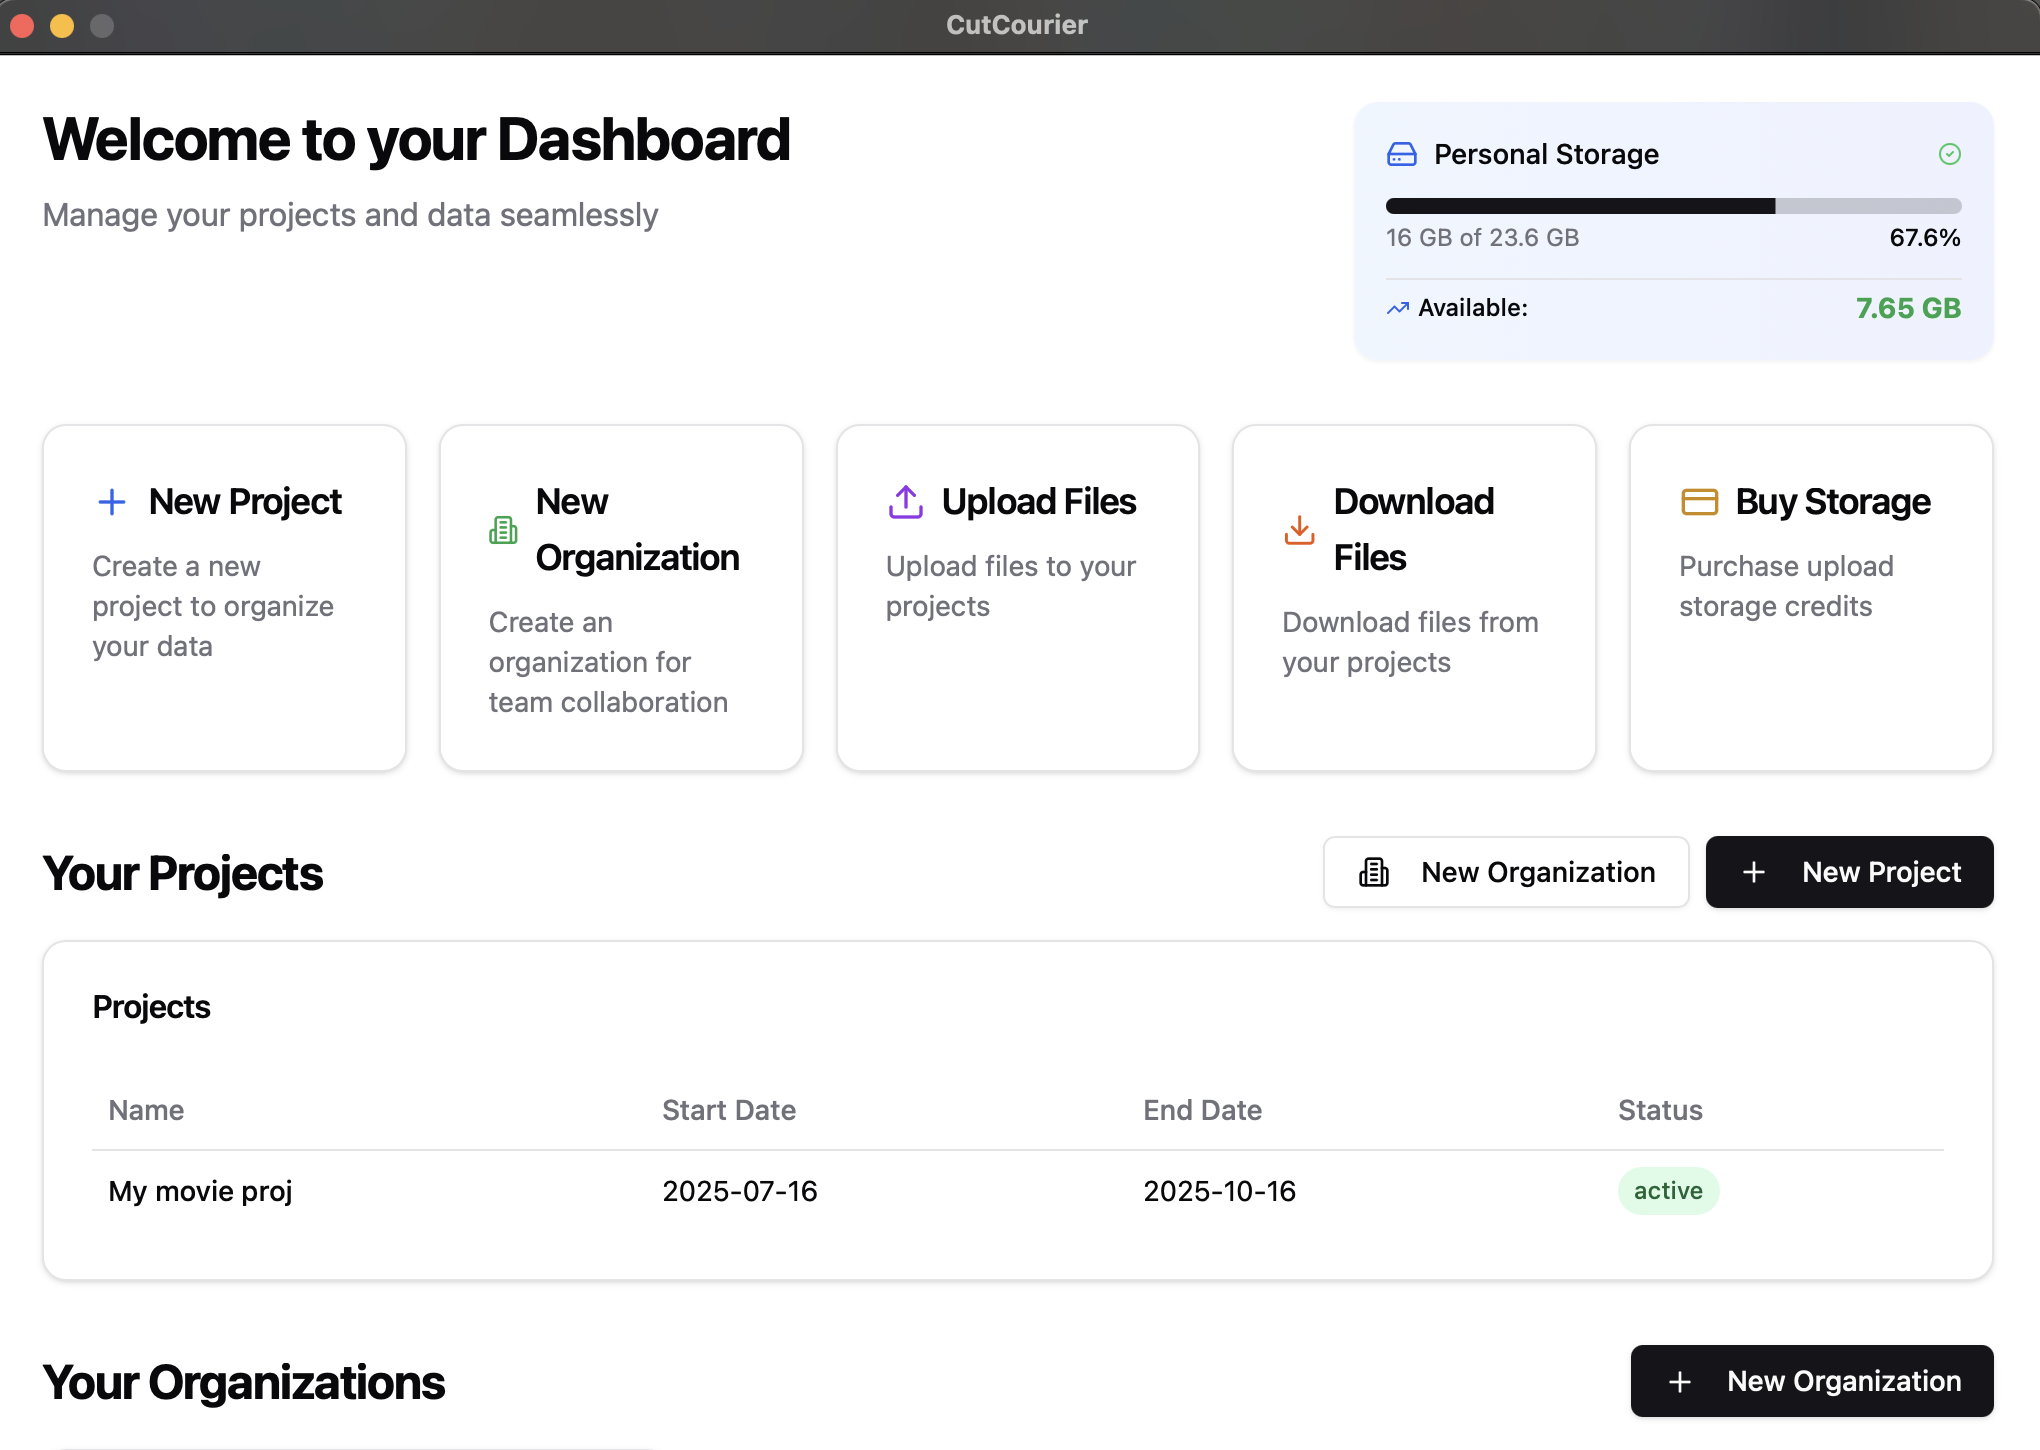Viewport: 2040px width, 1450px height.
Task: Click the Your Organizations section heading
Action: 244,1382
